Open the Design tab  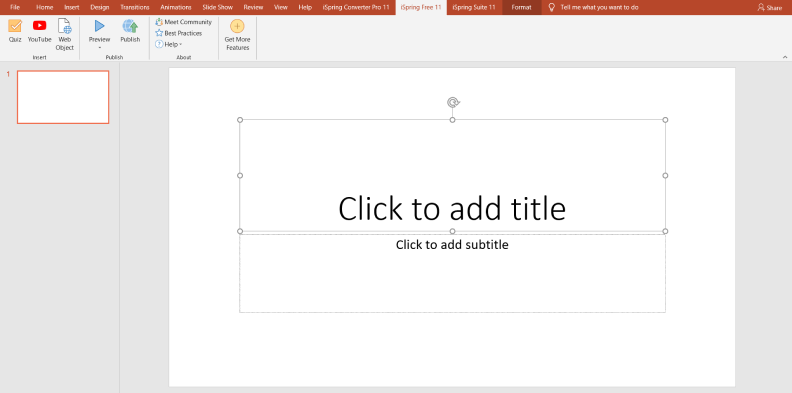(100, 8)
